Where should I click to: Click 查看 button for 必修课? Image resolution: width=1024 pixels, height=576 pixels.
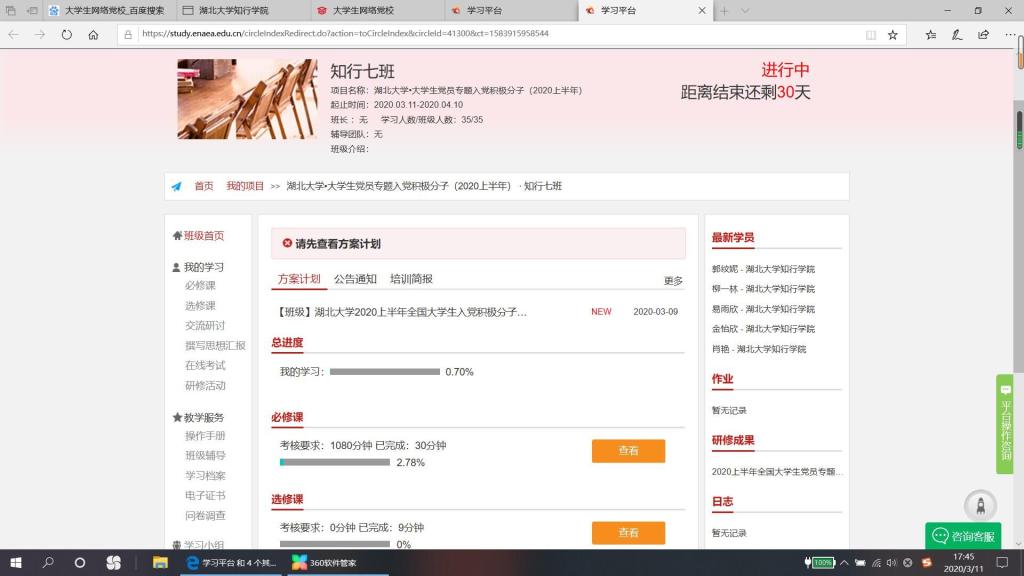tap(628, 451)
